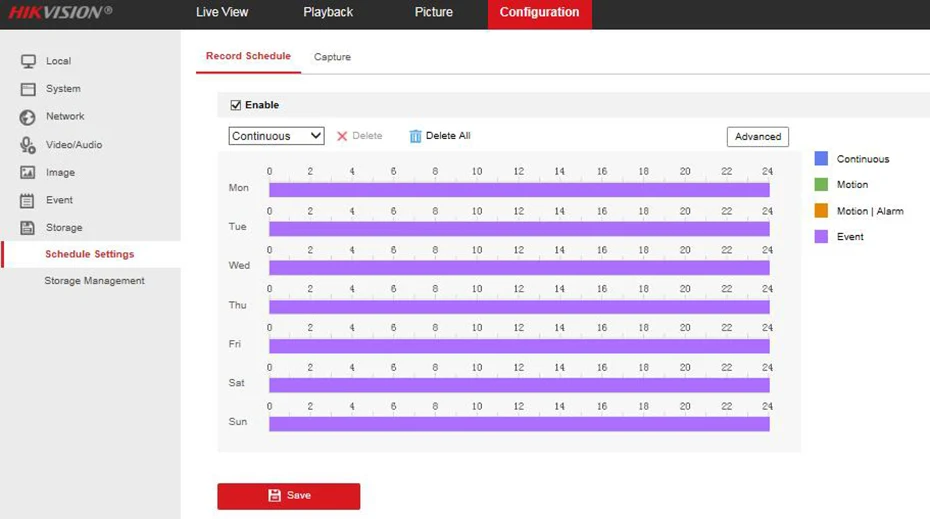Click the Hikvision logo
This screenshot has height=519, width=930.
[x=60, y=12]
